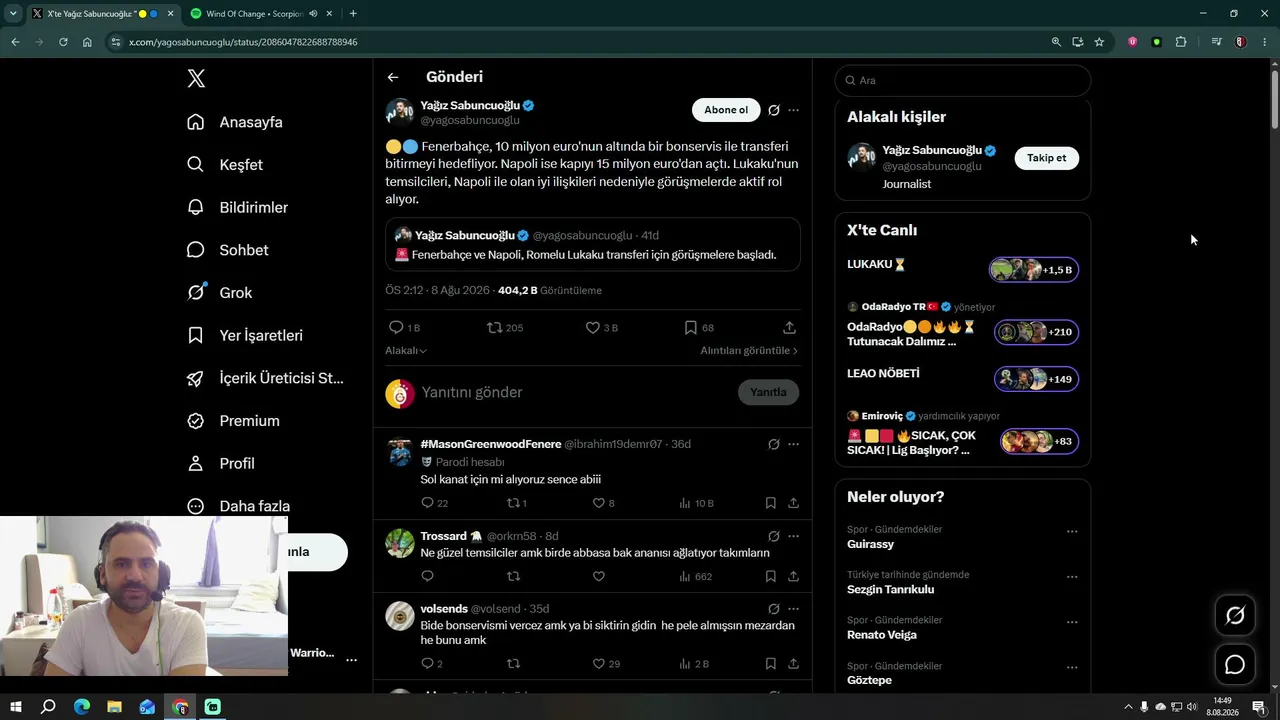The image size is (1280, 720).
Task: View analytics showing 662 views
Action: pyautogui.click(x=695, y=576)
